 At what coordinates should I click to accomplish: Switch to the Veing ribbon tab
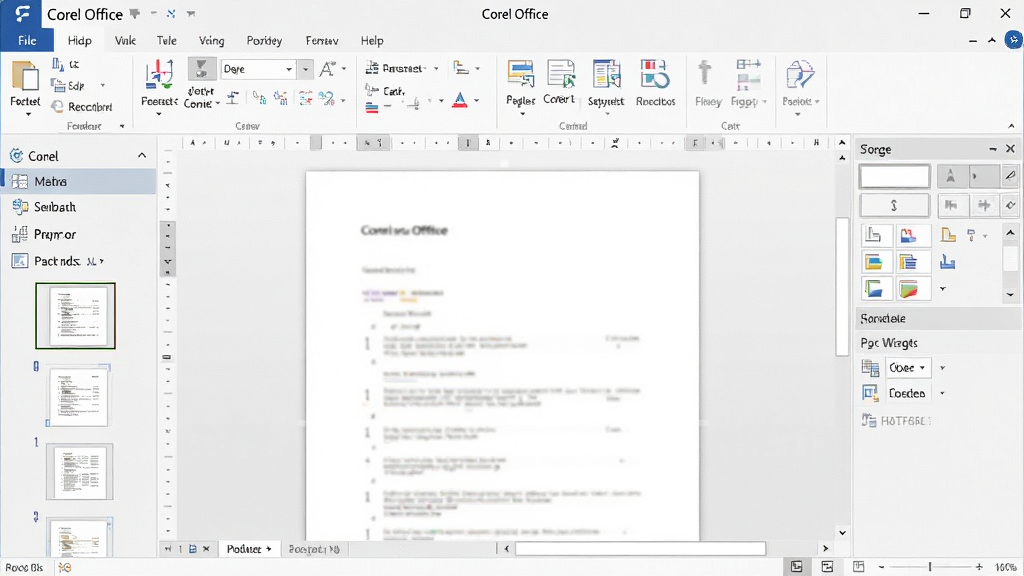point(212,40)
